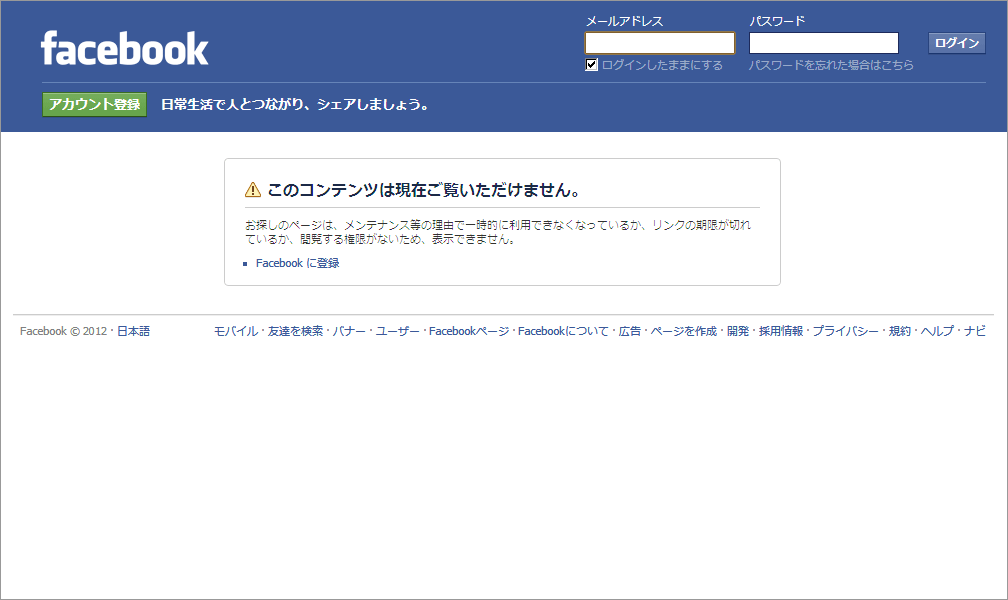The width and height of the screenshot is (1008, 600).
Task: Open the ページを作成 footer link
Action: pyautogui.click(x=683, y=331)
